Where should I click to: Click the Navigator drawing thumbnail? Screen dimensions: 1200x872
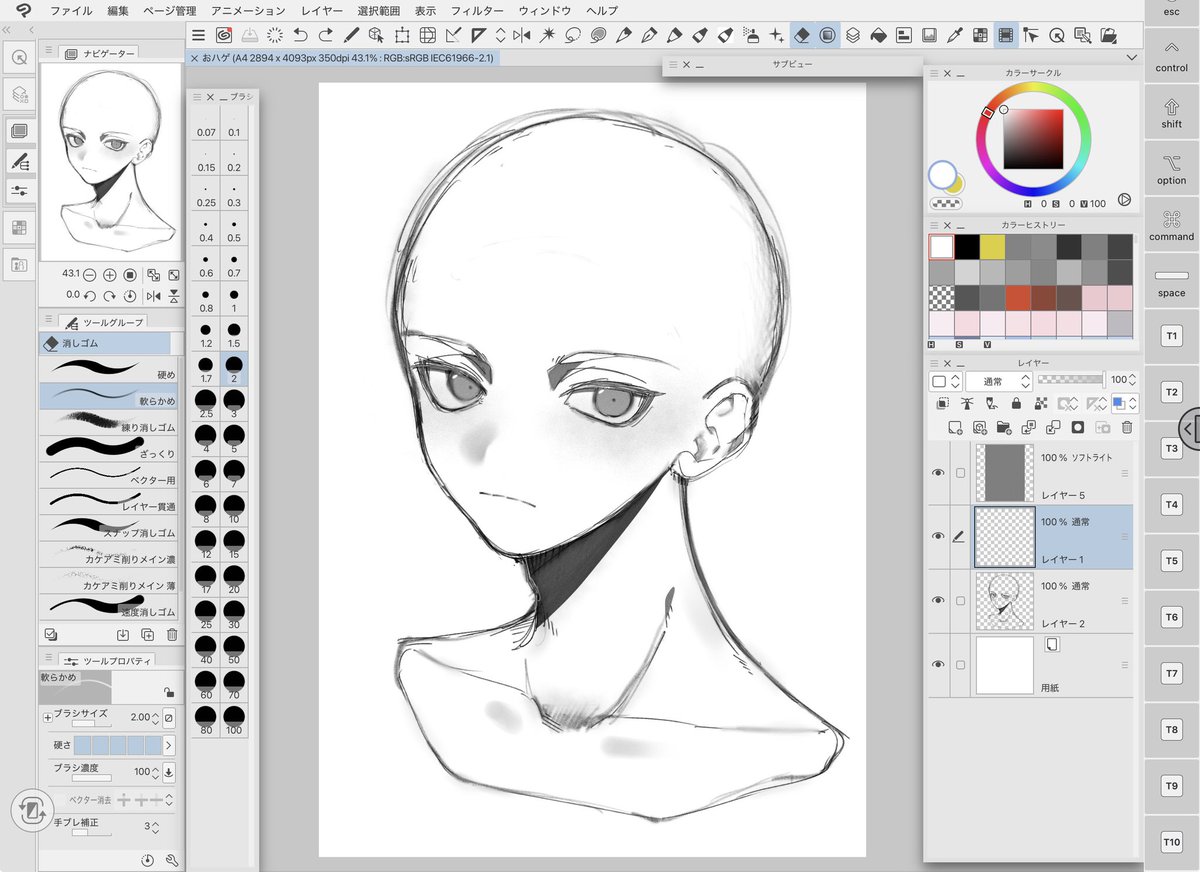tap(111, 163)
